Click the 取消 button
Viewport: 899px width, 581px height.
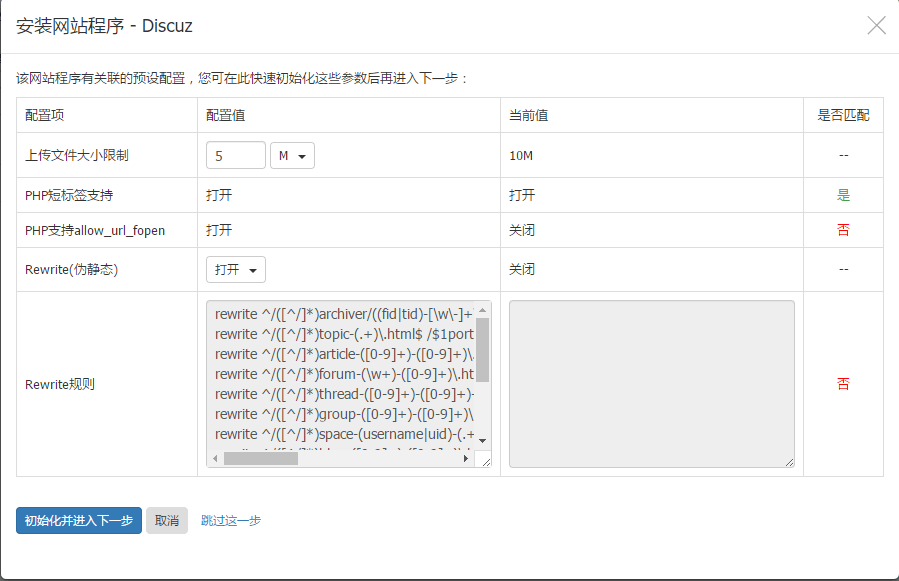point(167,521)
